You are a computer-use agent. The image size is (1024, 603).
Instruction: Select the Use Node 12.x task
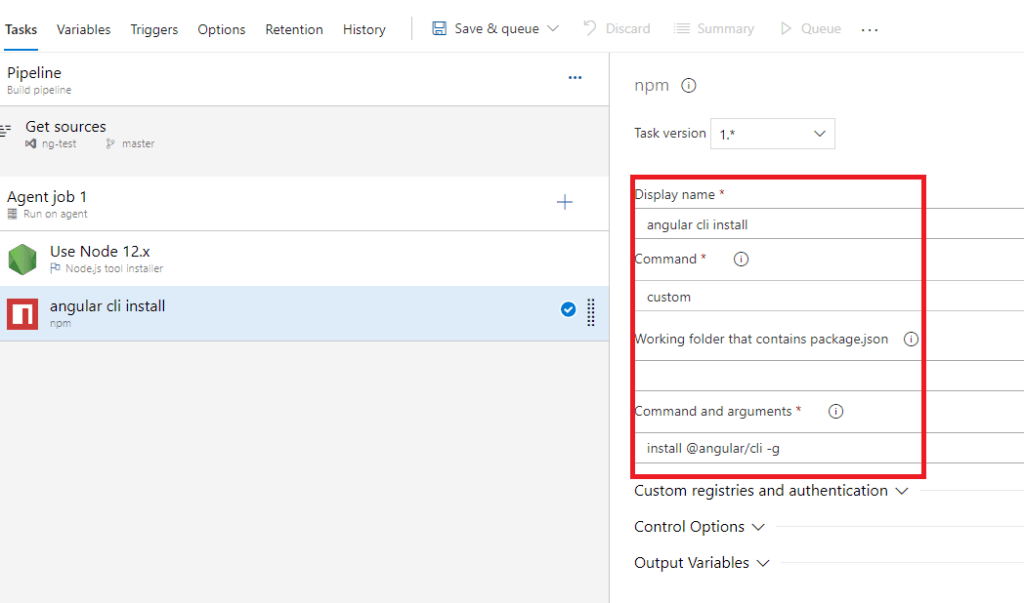click(100, 259)
